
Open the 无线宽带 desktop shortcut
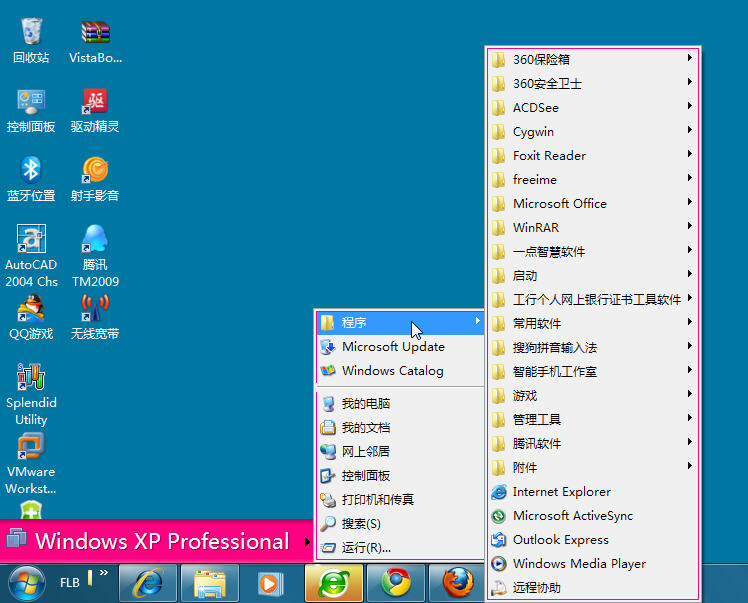[95, 317]
